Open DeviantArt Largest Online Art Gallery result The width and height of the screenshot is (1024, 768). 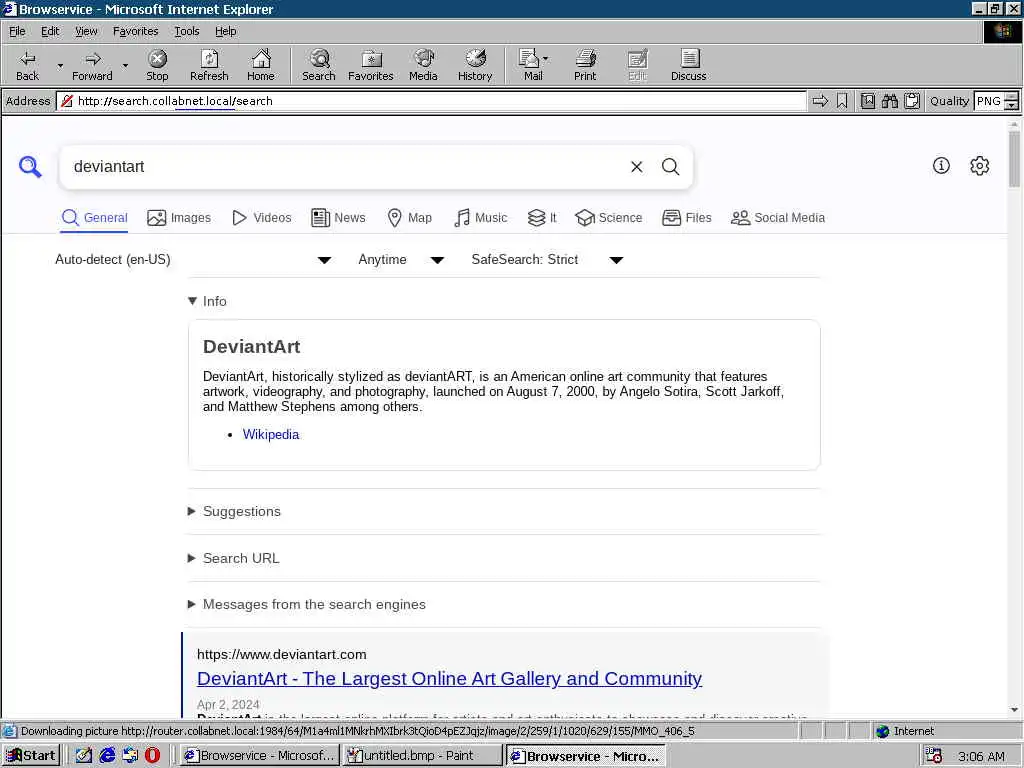[449, 679]
